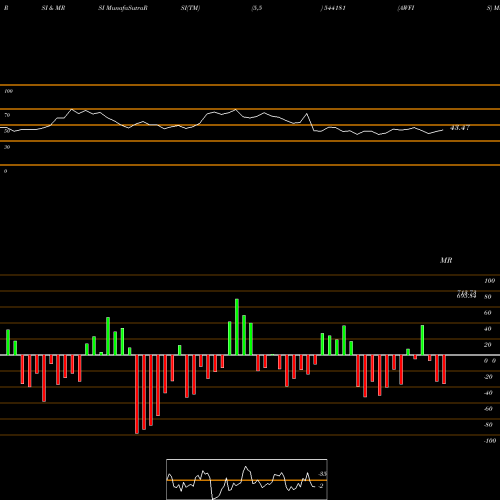The height and width of the screenshot is (500, 500).
Task: Click the MR axis label 40
Action: pyautogui.click(x=487, y=329)
